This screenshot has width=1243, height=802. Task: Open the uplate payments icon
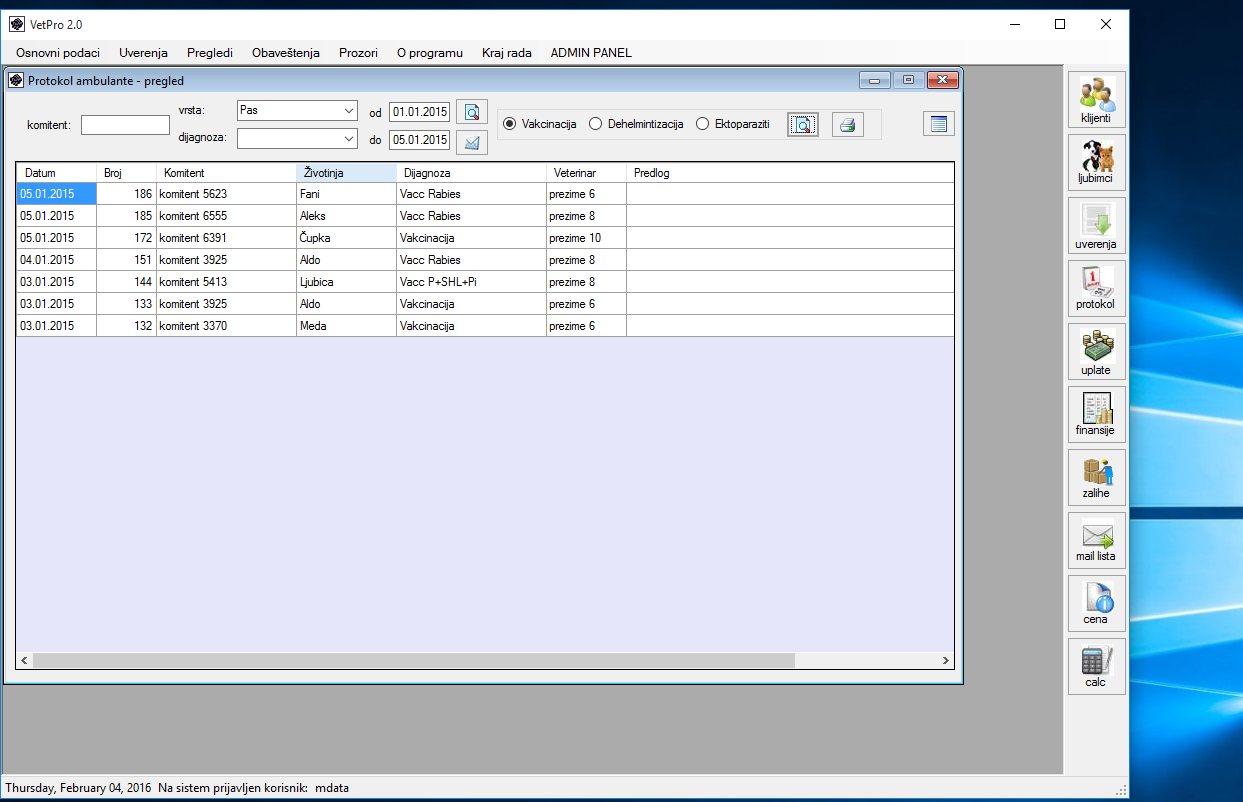(x=1096, y=351)
